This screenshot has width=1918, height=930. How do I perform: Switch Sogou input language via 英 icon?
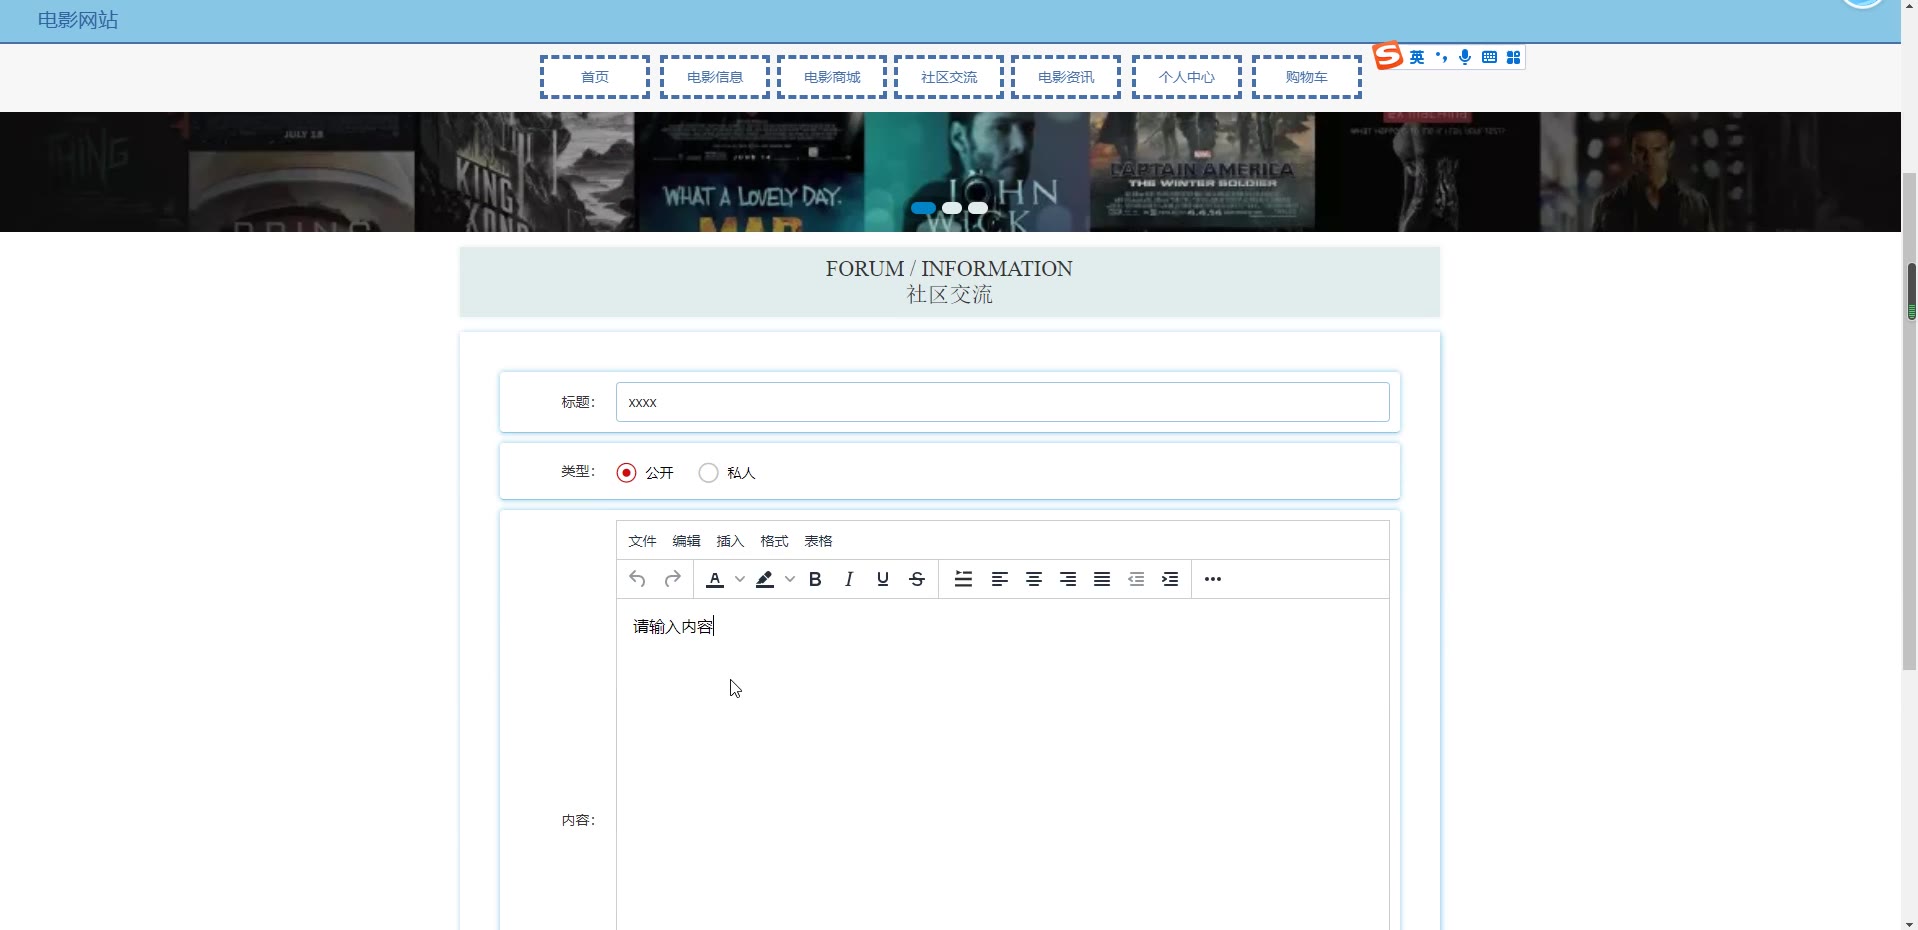point(1417,57)
